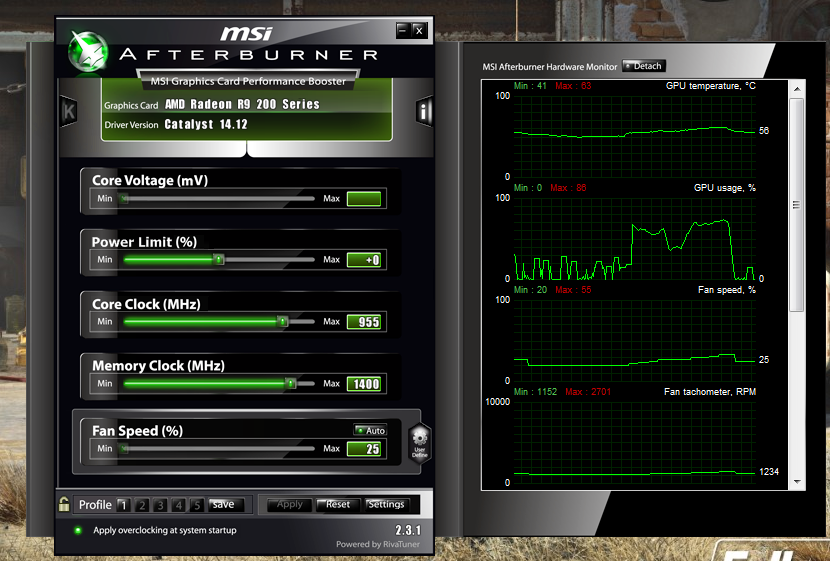The image size is (830, 561).
Task: Minimize the Afterburner window
Action: click(x=403, y=30)
